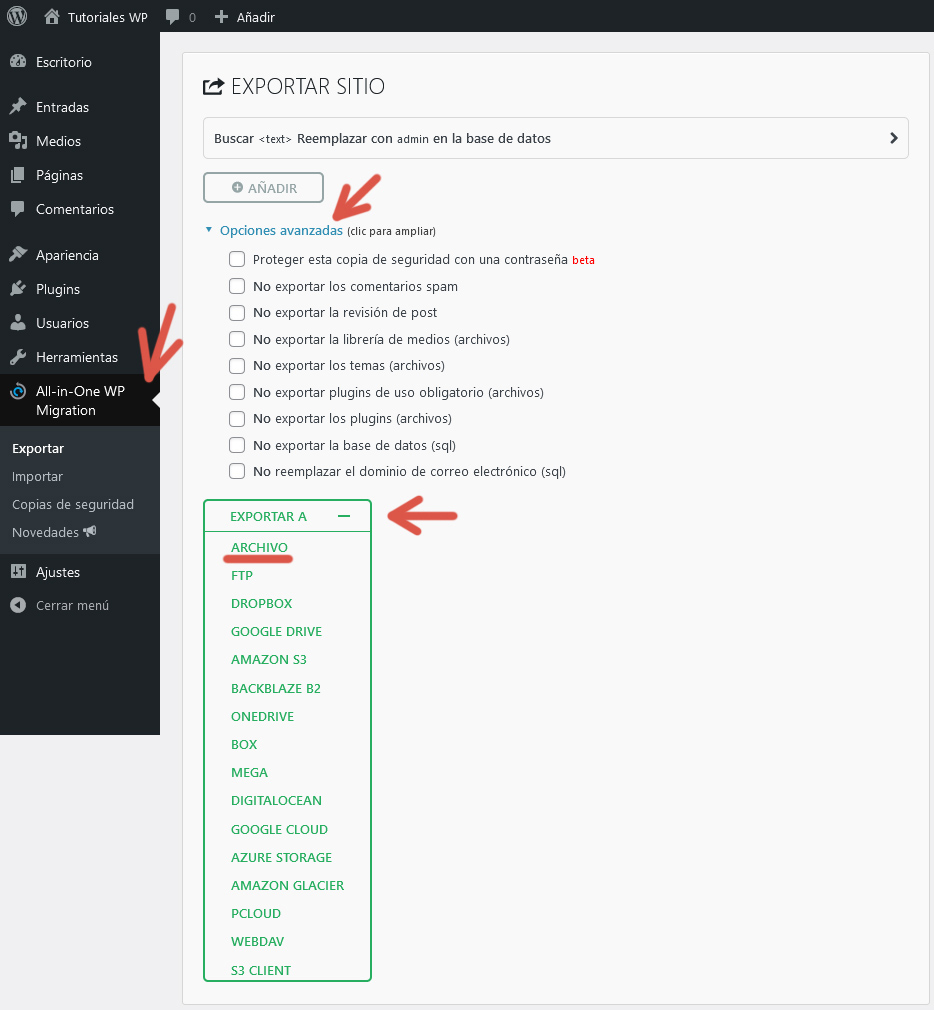934x1010 pixels.
Task: Click the Entradas pushpin icon
Action: pyautogui.click(x=18, y=106)
